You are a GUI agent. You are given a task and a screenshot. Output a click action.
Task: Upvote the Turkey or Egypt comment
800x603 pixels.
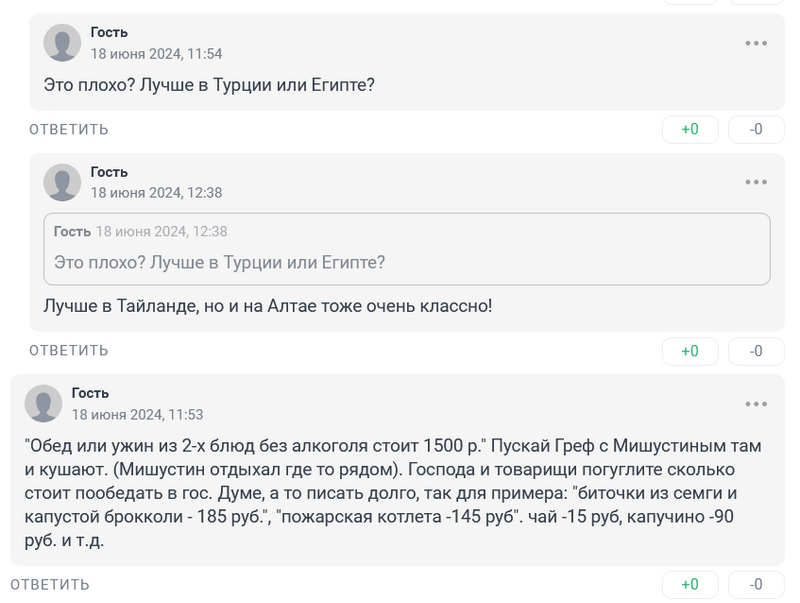tap(690, 130)
